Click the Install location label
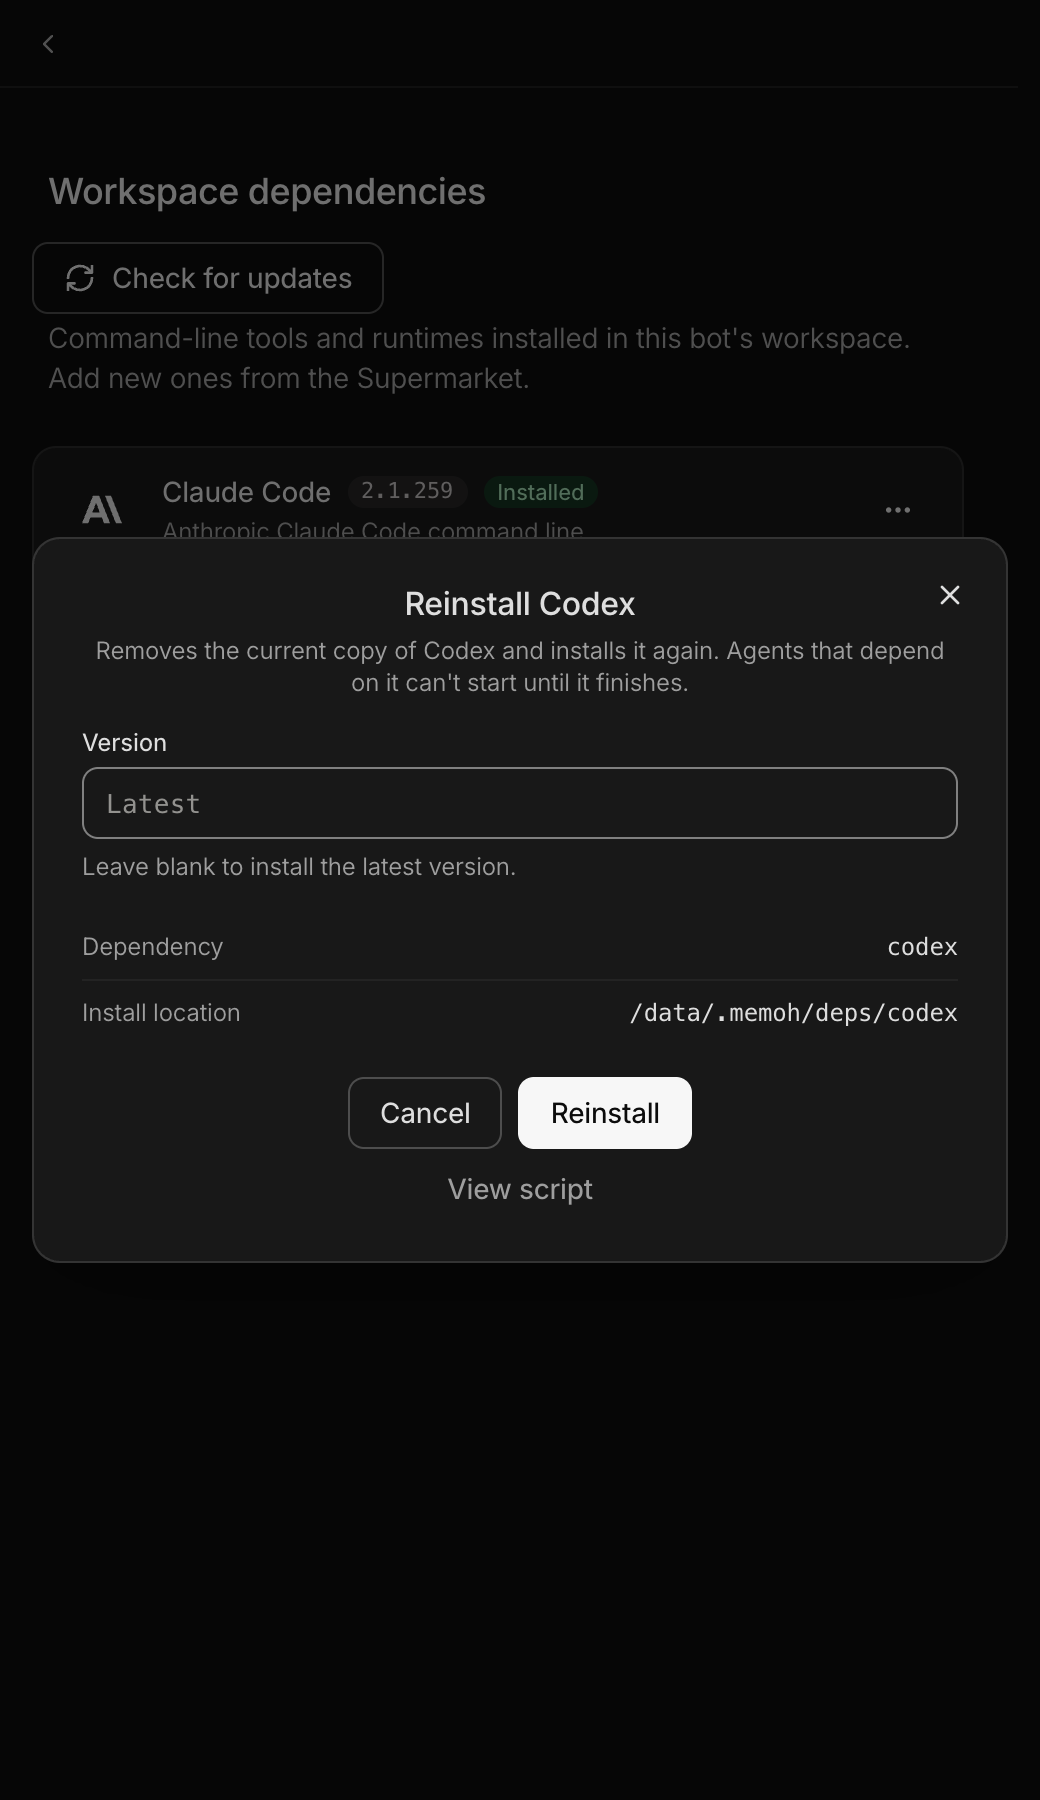Screen dimensions: 1040x1800 point(161,1013)
